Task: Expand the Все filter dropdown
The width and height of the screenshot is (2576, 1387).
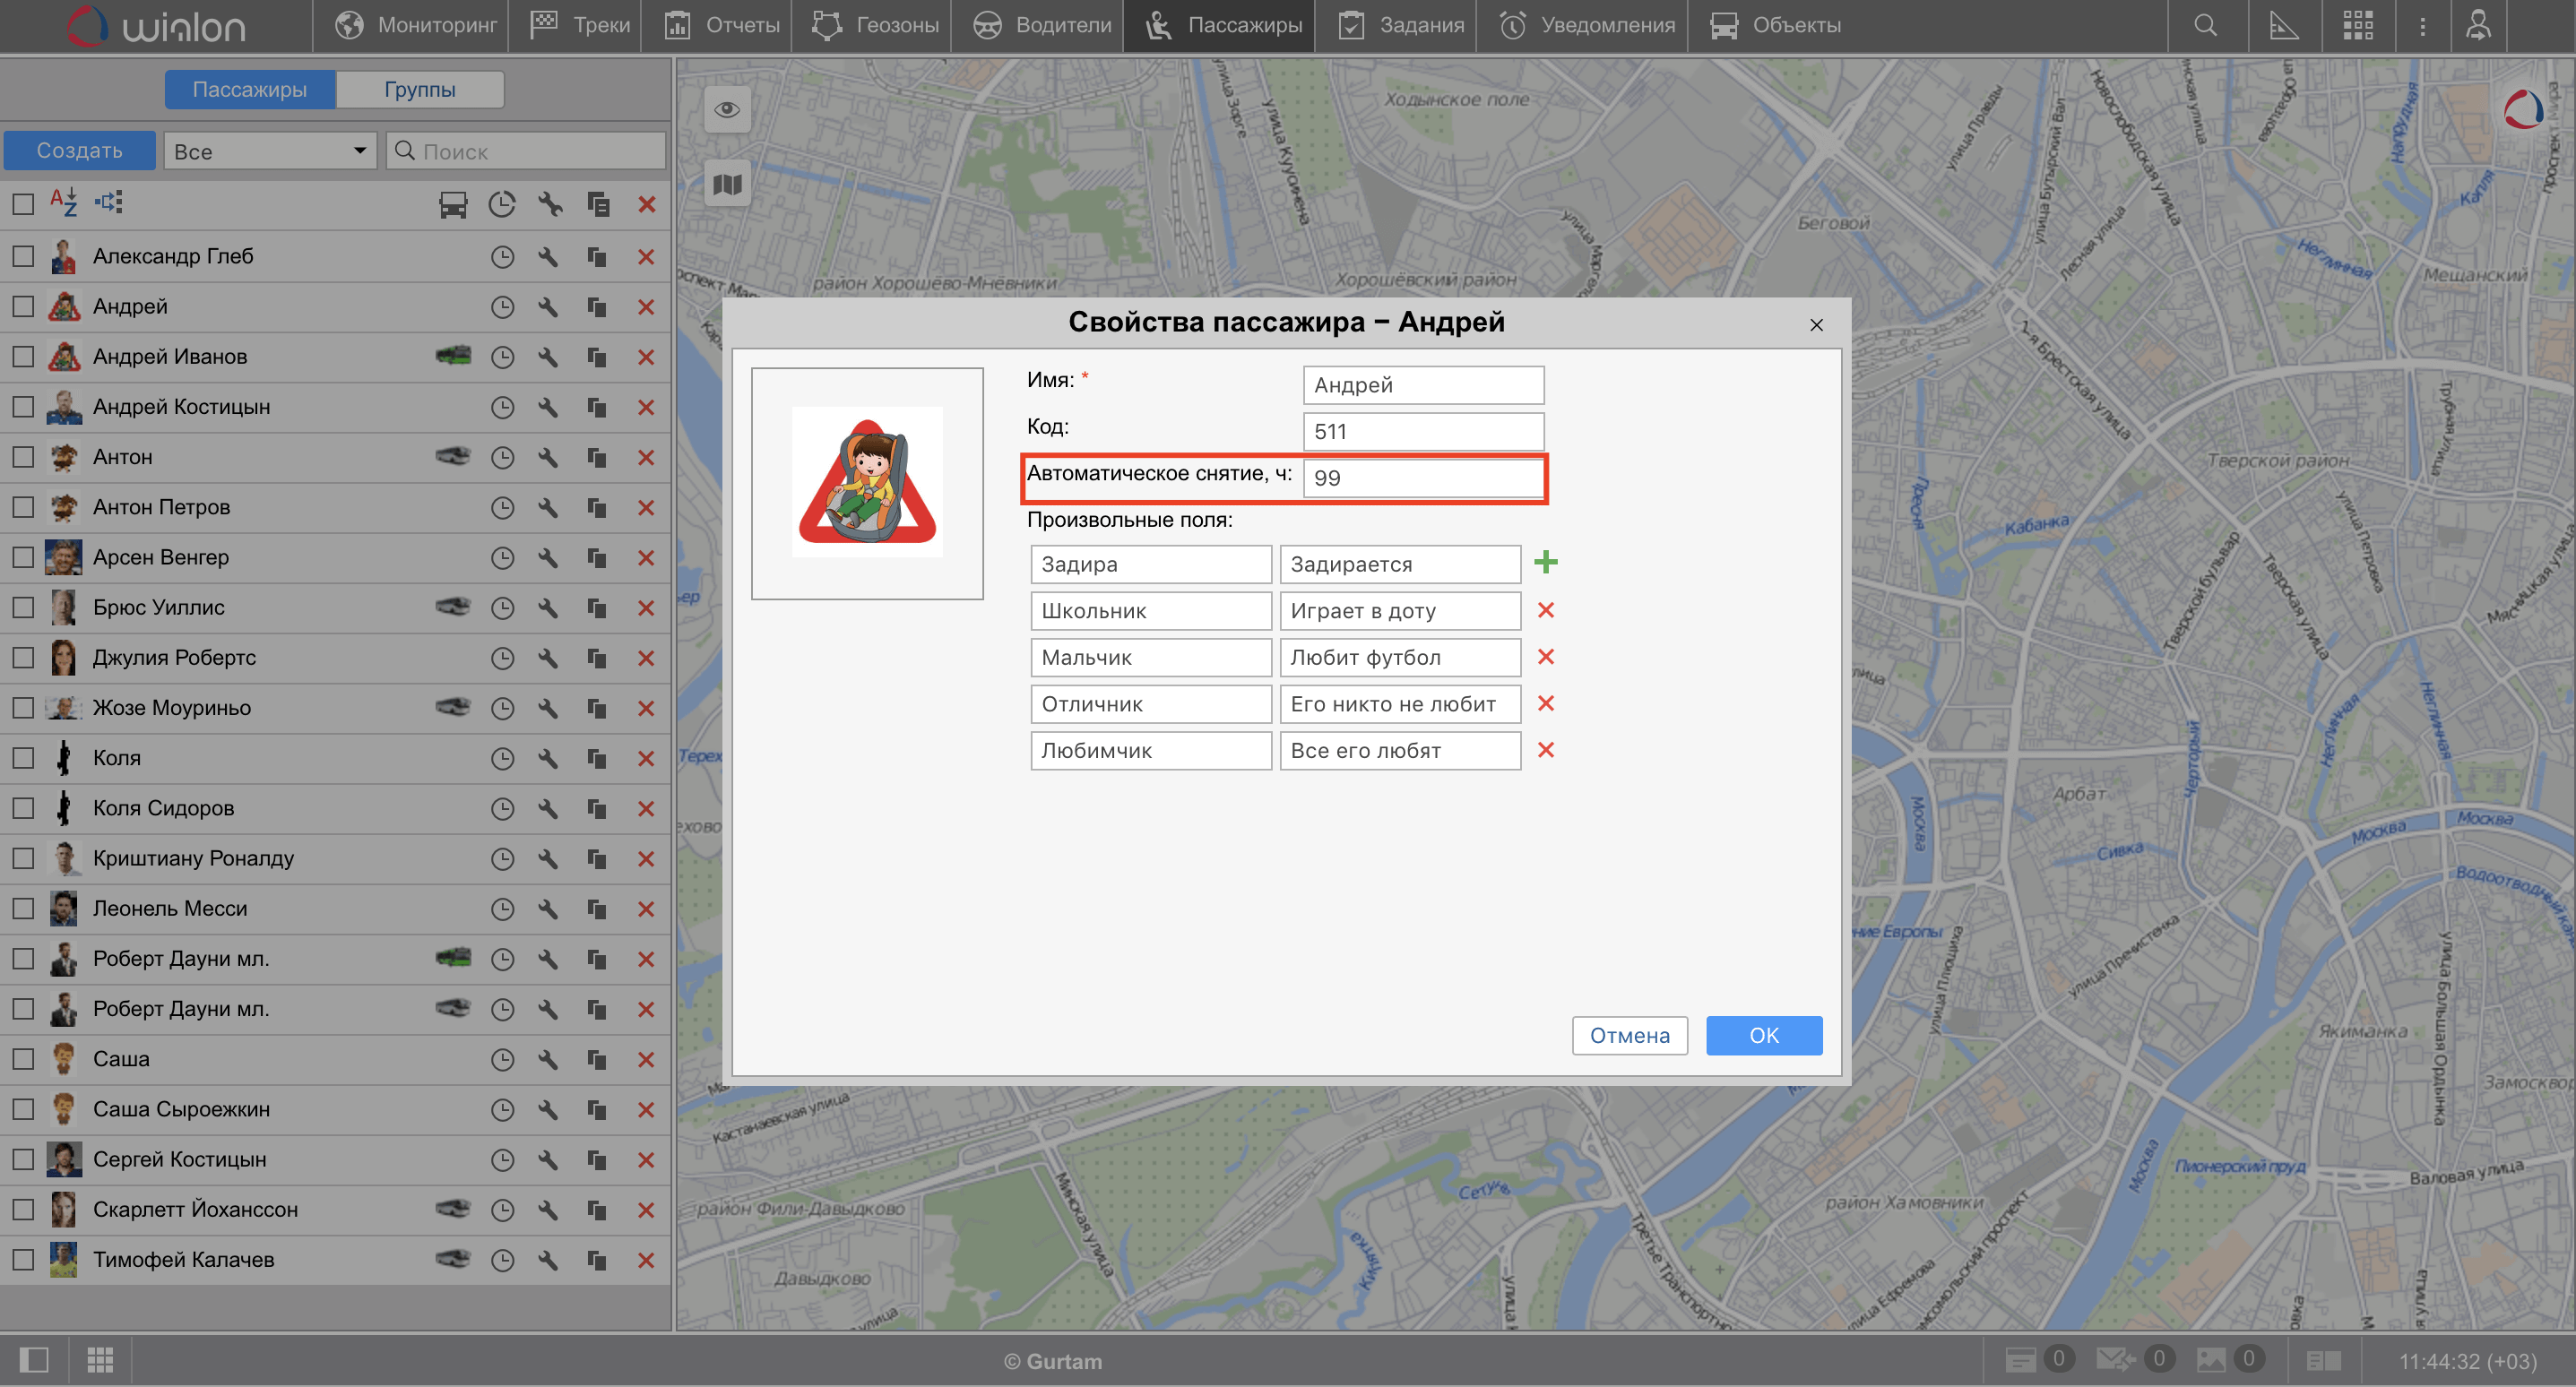Action: [269, 151]
